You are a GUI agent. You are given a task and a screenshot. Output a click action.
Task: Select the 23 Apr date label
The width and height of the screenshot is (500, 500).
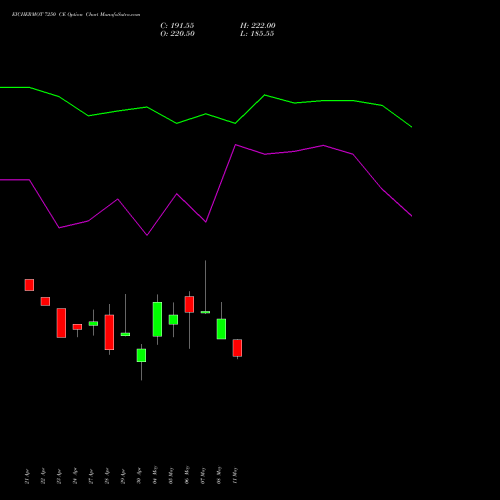59,476
